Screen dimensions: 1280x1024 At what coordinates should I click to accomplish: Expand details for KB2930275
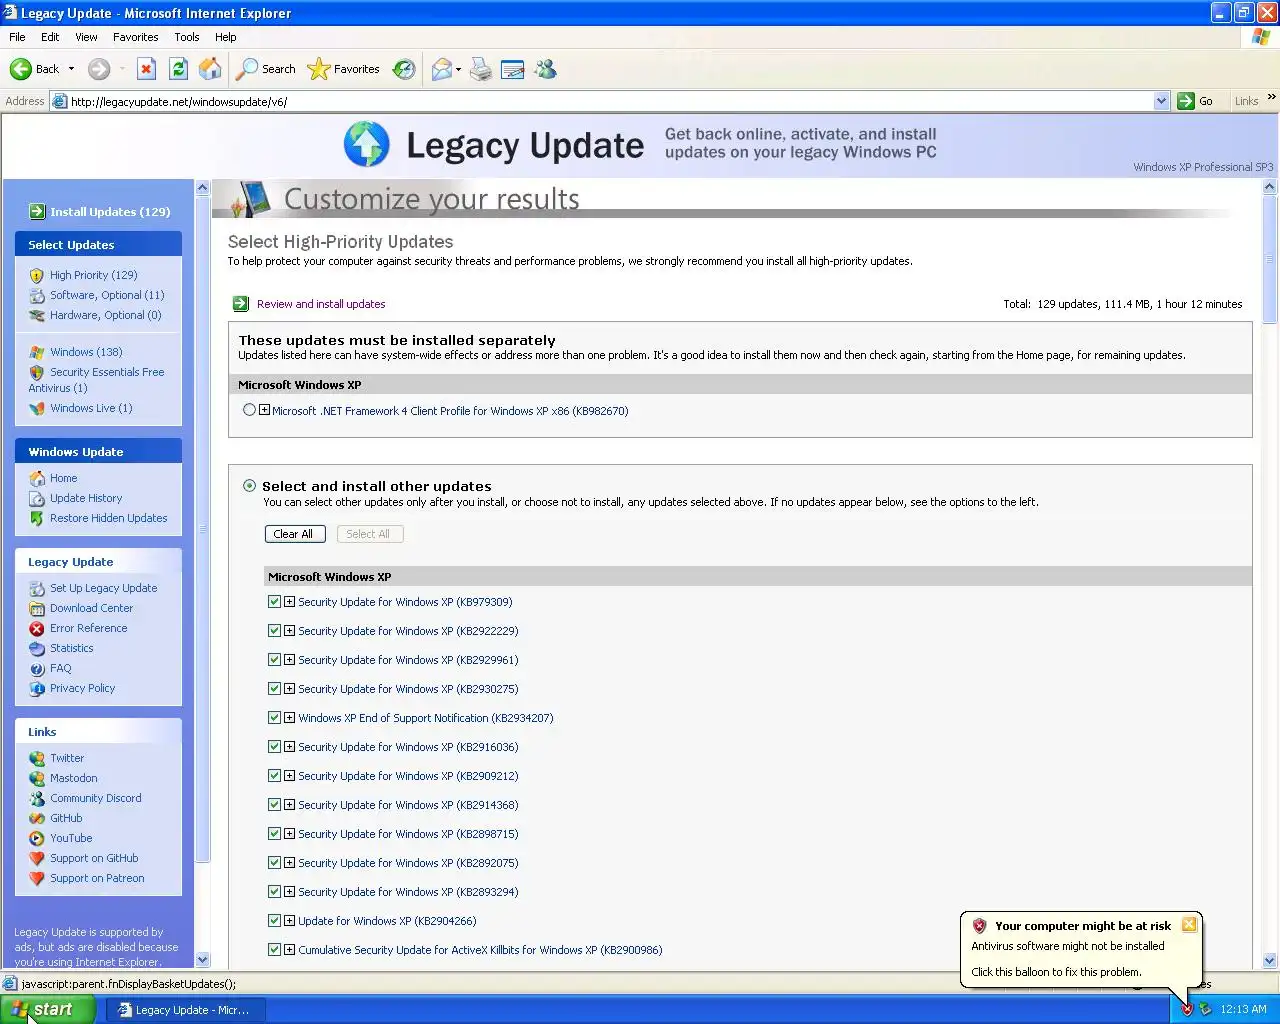(289, 689)
